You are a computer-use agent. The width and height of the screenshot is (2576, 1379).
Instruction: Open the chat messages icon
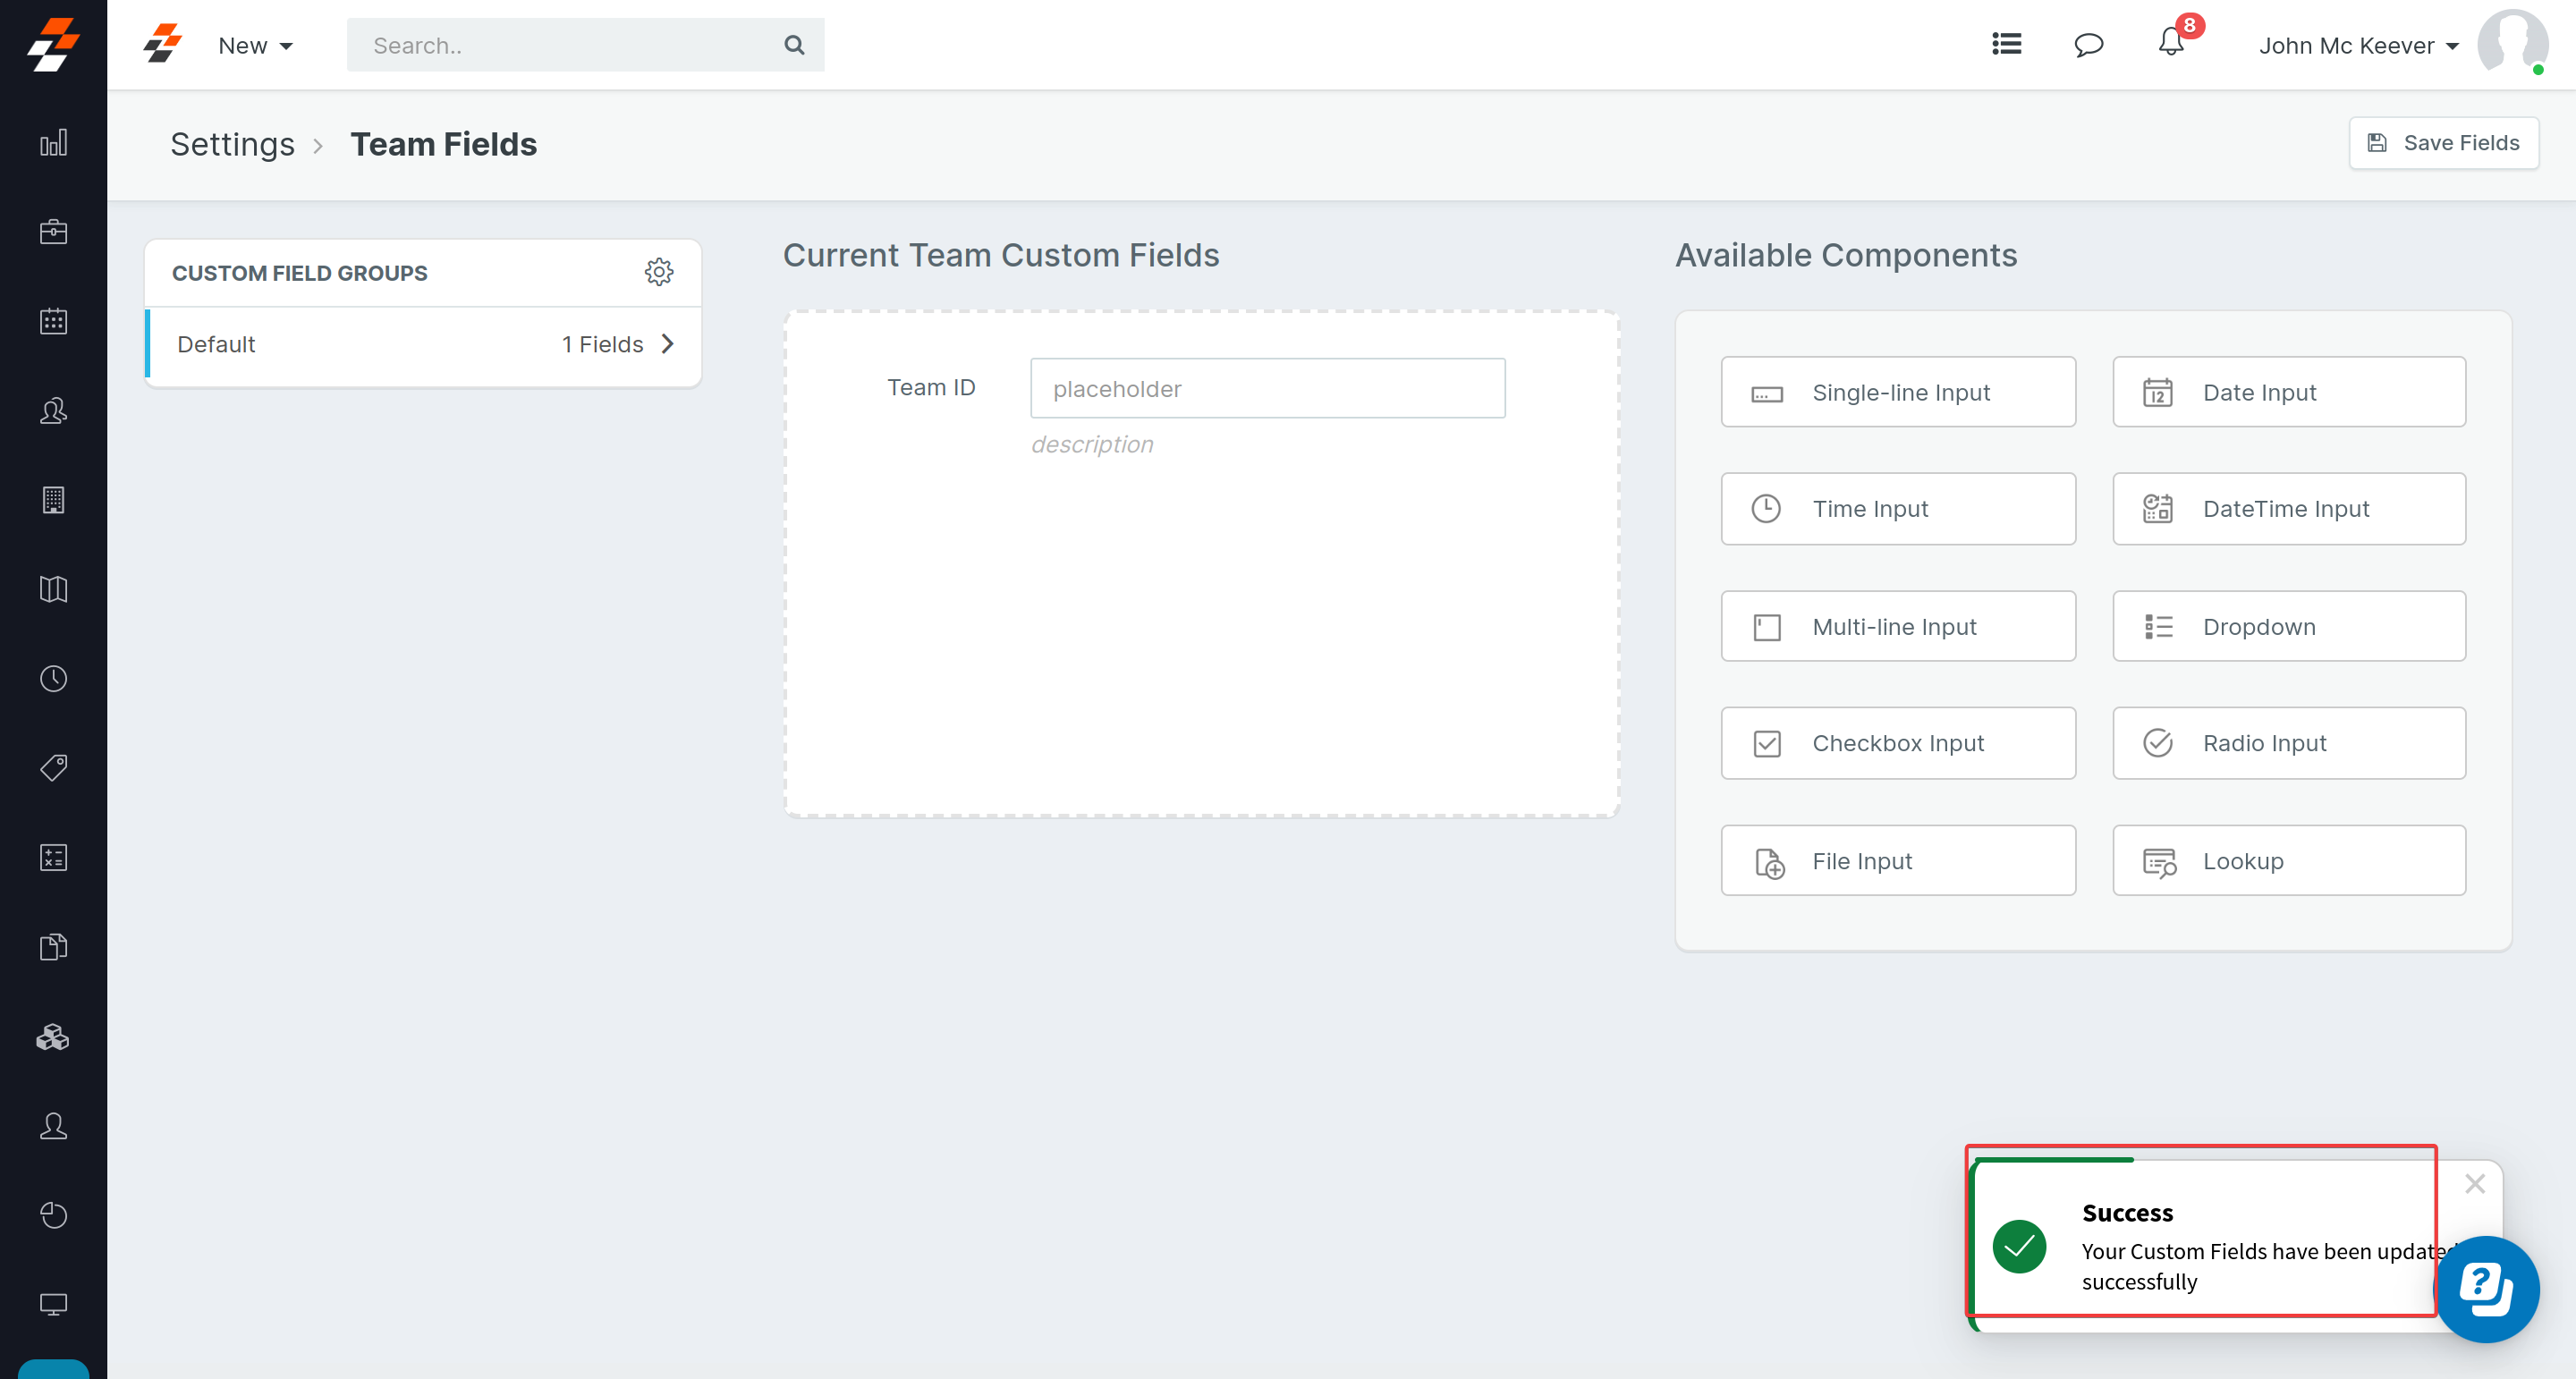point(2088,45)
